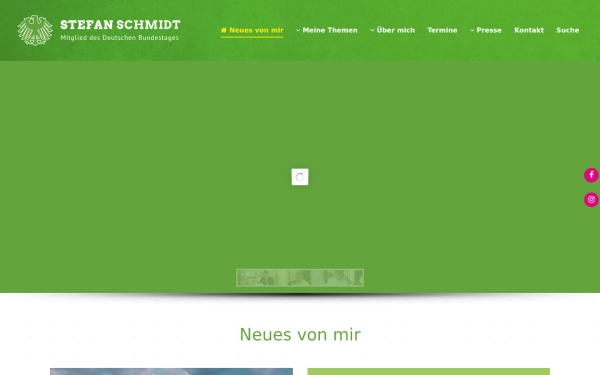Open the Facebook social link

(591, 175)
